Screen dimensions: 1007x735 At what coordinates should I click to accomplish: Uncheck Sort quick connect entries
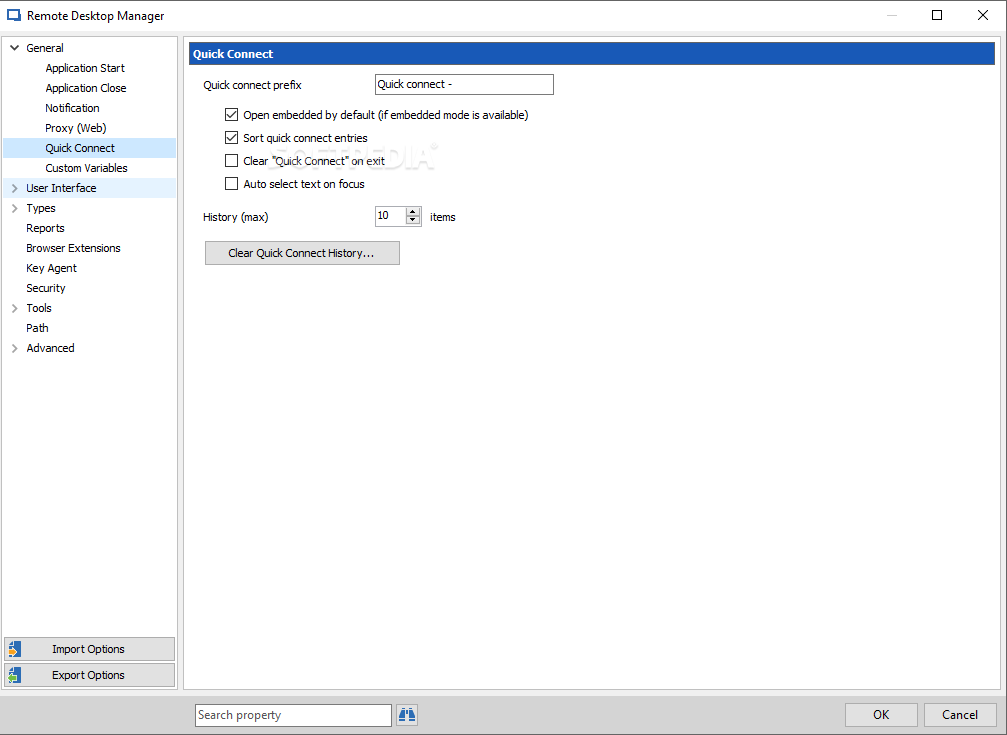click(231, 138)
